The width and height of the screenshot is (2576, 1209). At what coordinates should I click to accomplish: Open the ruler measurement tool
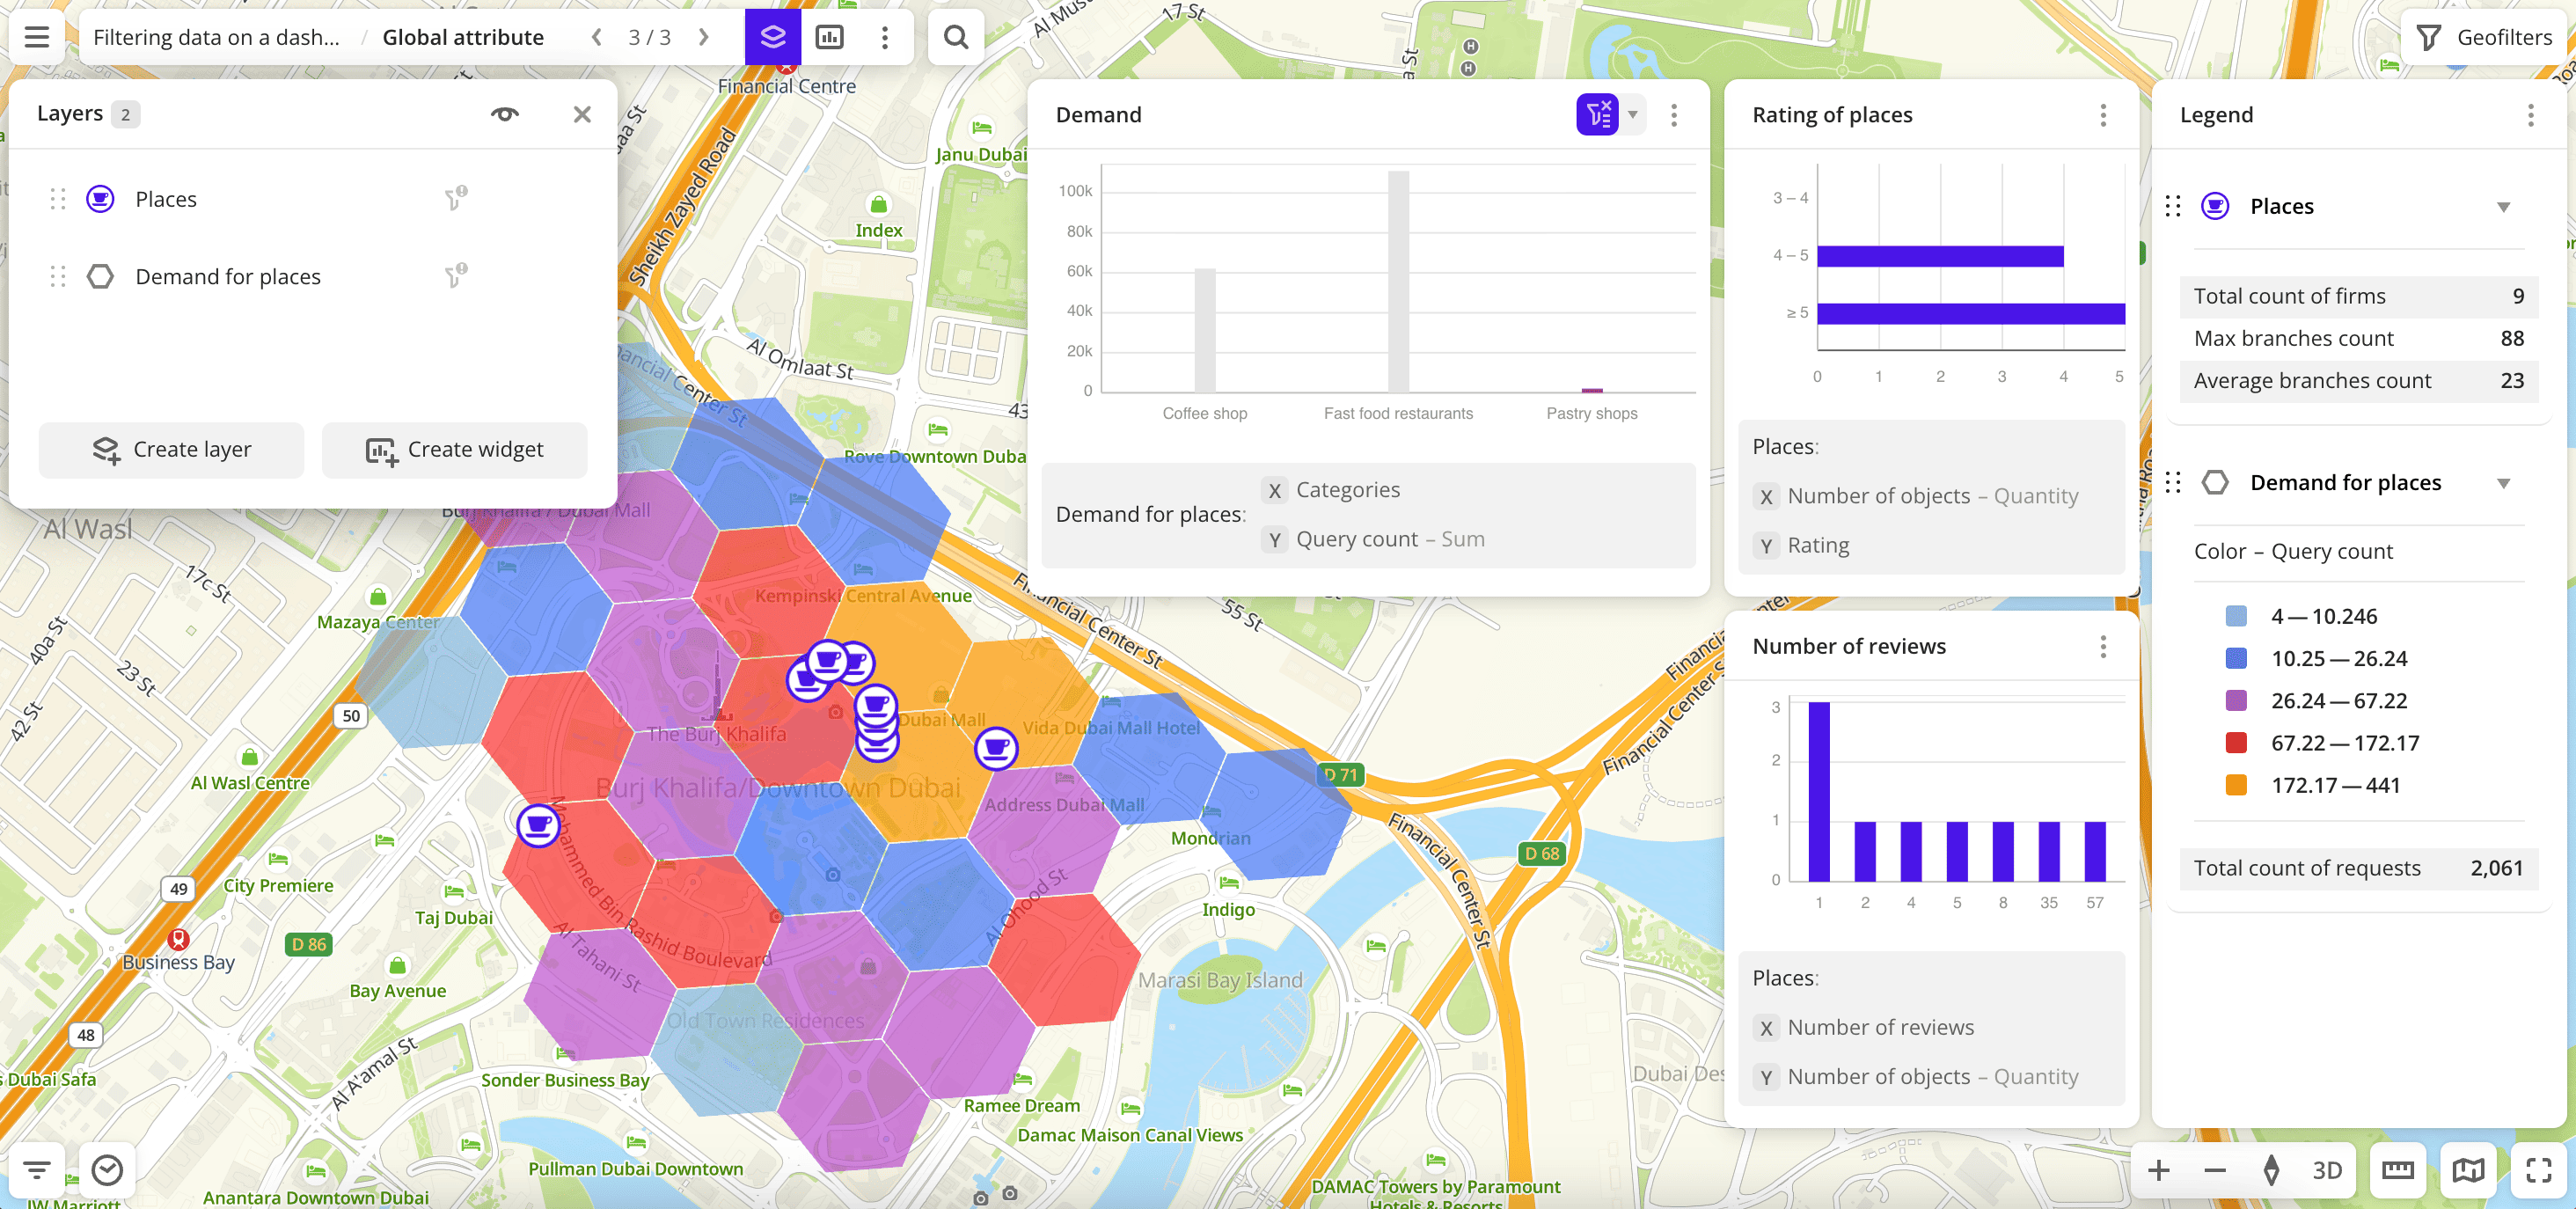point(2398,1170)
